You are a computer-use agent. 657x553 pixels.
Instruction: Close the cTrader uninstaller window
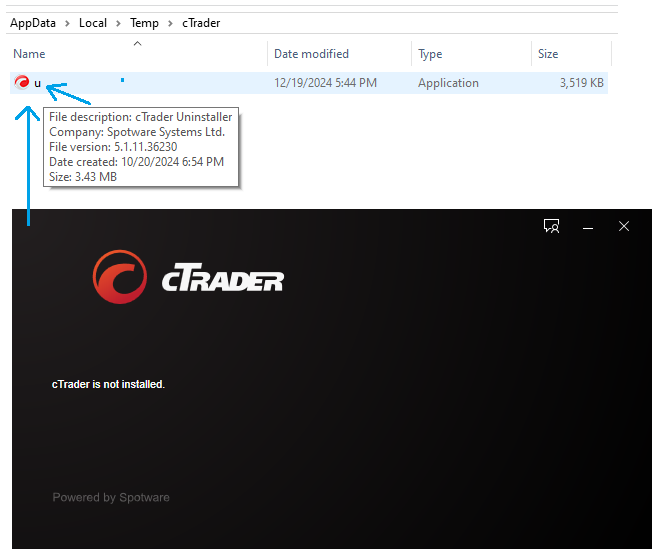624,226
